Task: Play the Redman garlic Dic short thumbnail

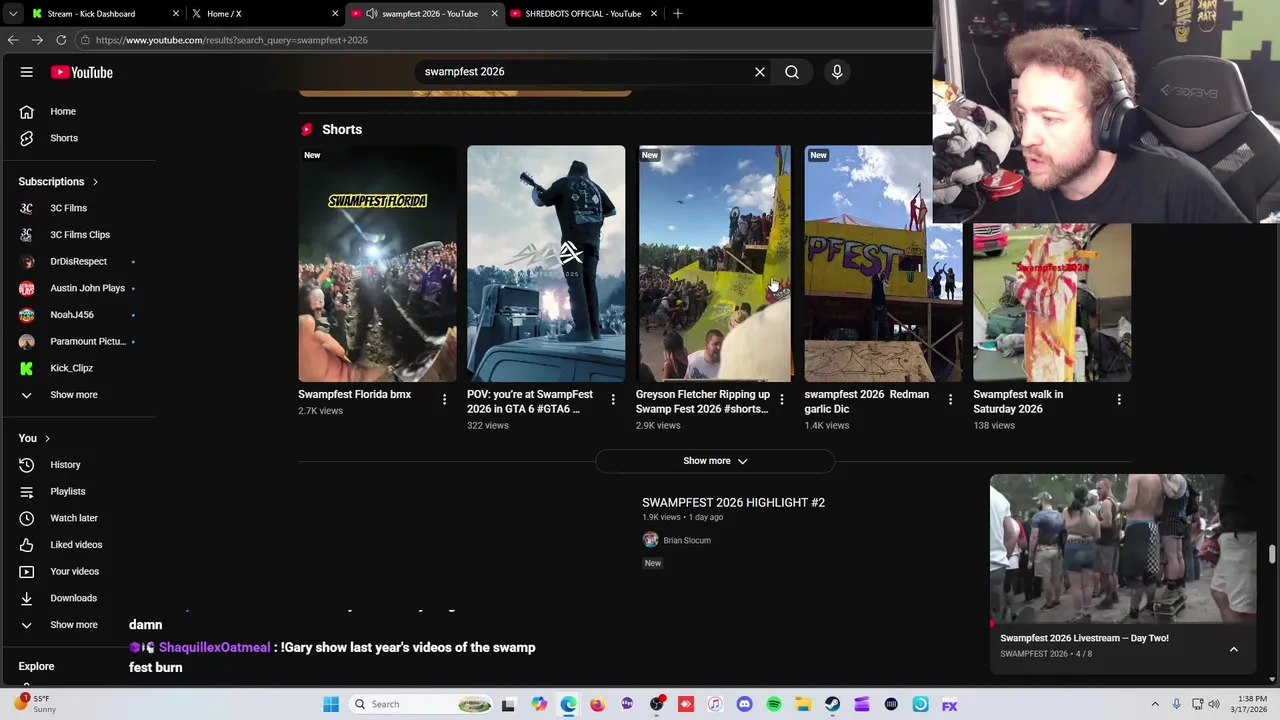Action: pyautogui.click(x=883, y=264)
